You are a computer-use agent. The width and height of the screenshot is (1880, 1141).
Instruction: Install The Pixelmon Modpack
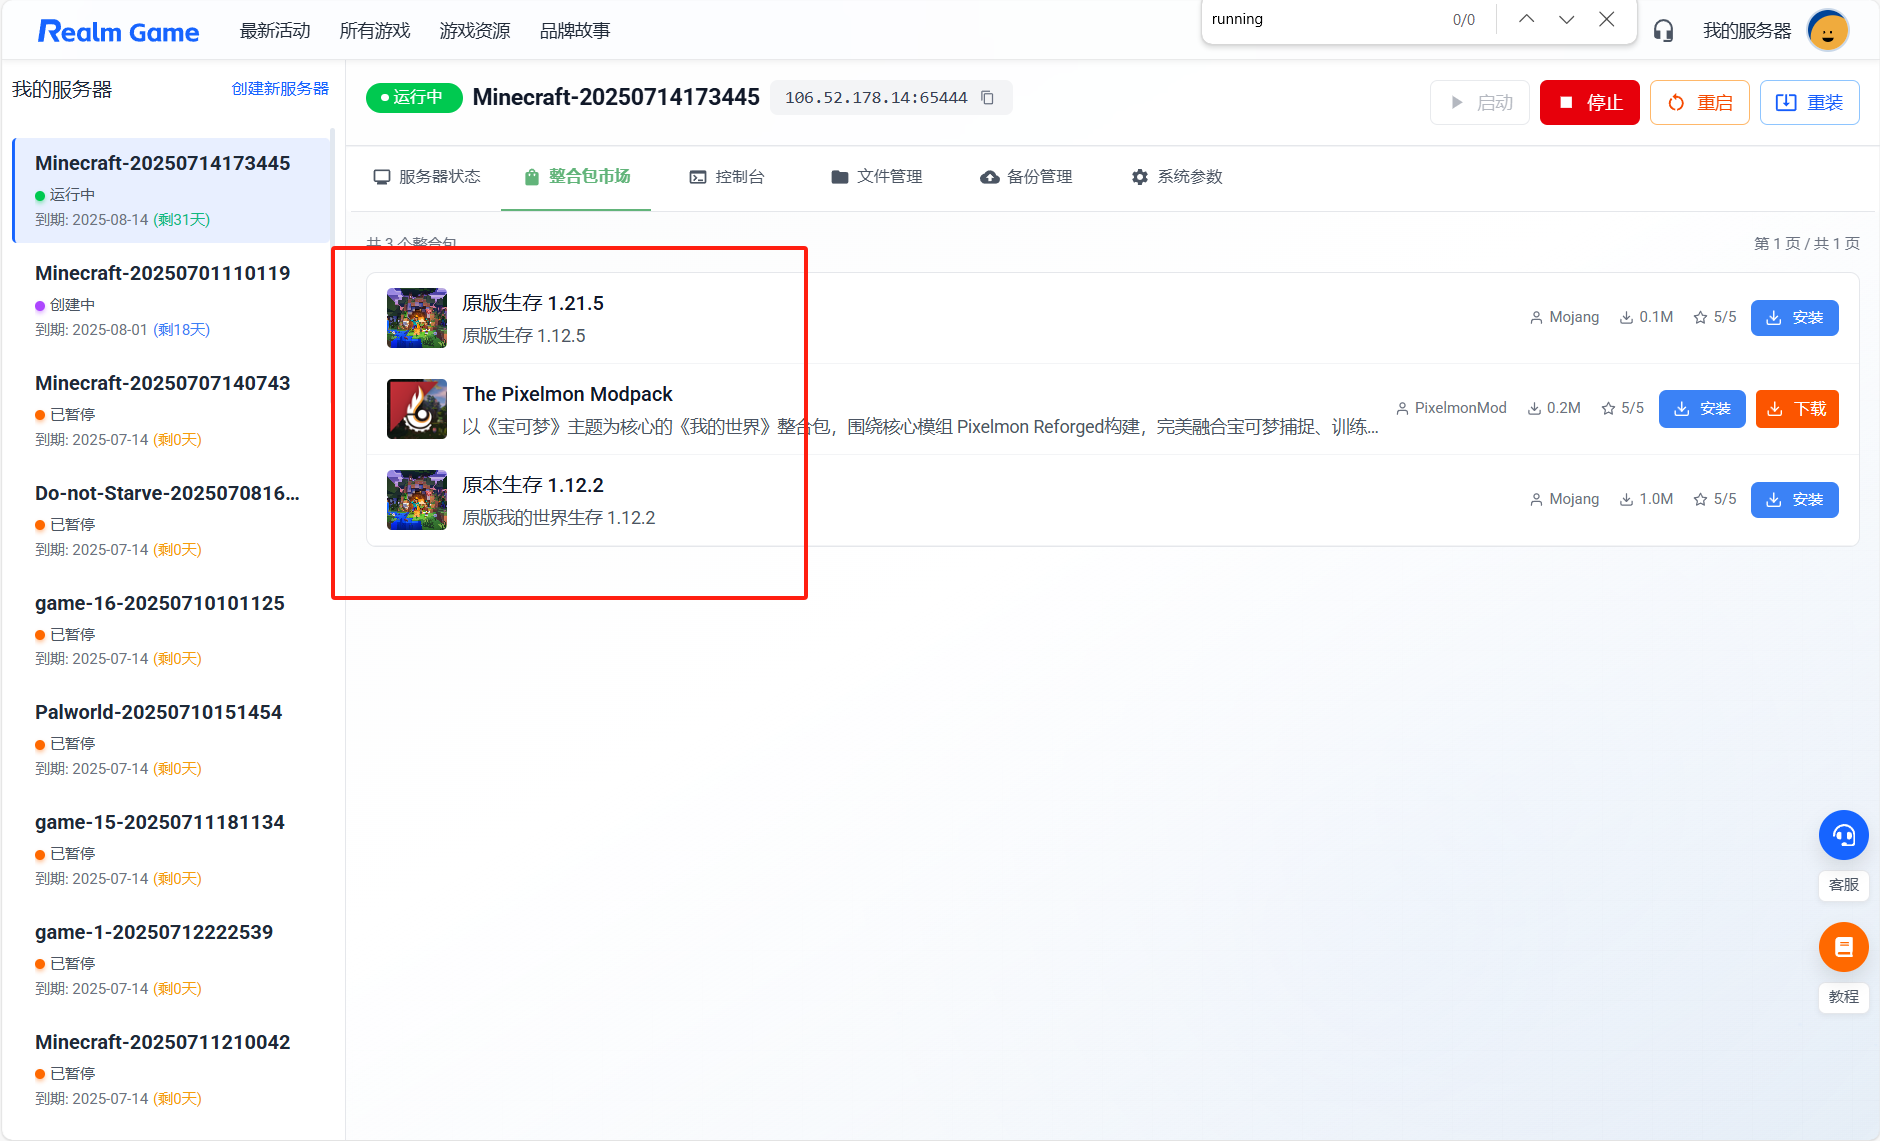point(1702,409)
